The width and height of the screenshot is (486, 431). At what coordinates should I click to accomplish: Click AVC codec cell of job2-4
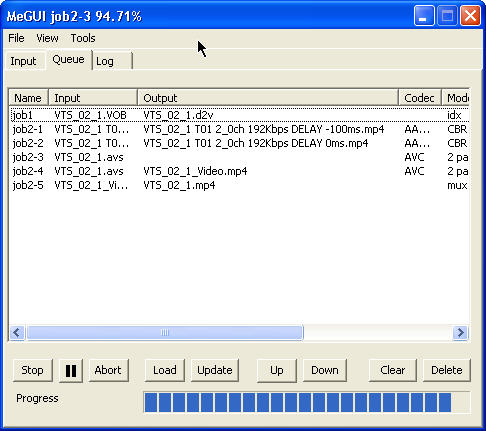(x=414, y=171)
